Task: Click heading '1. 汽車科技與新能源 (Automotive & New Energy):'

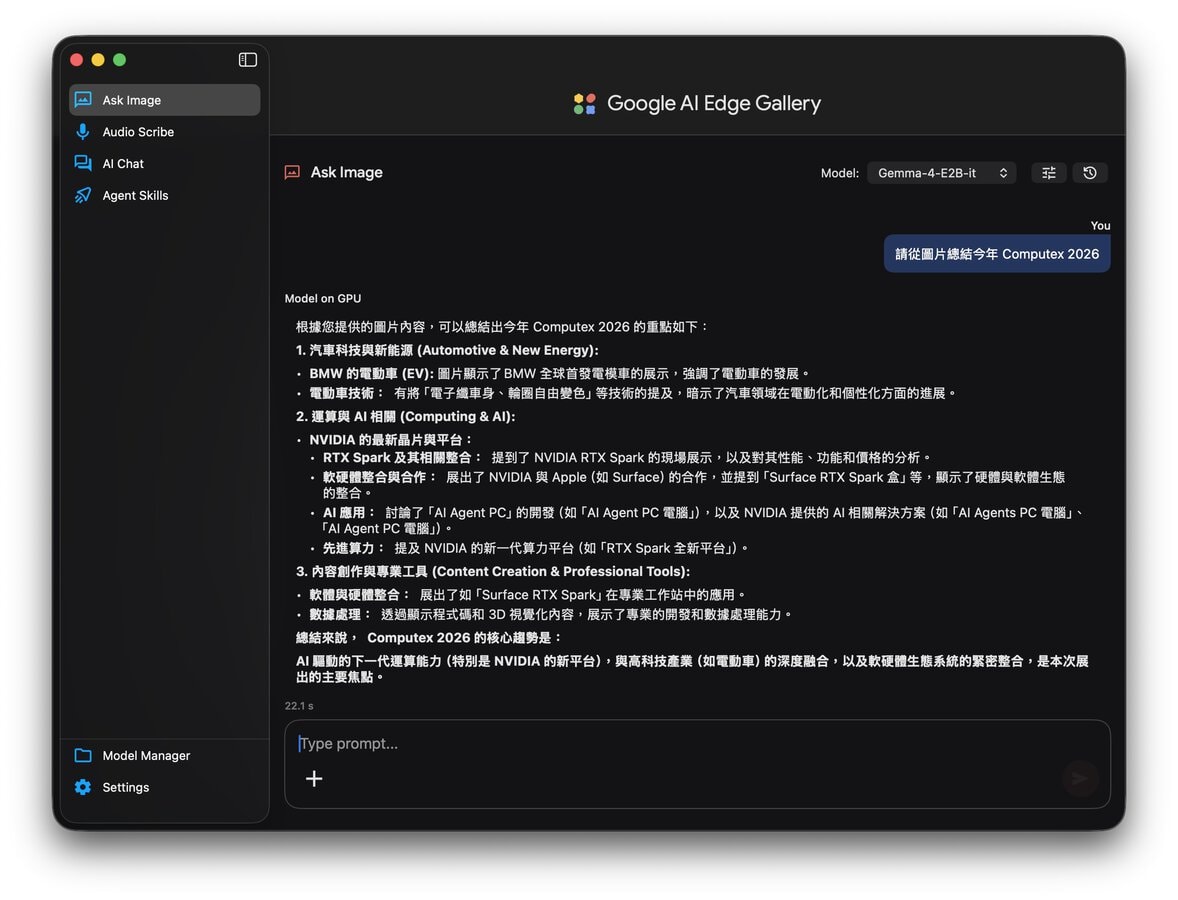Action: (x=447, y=350)
